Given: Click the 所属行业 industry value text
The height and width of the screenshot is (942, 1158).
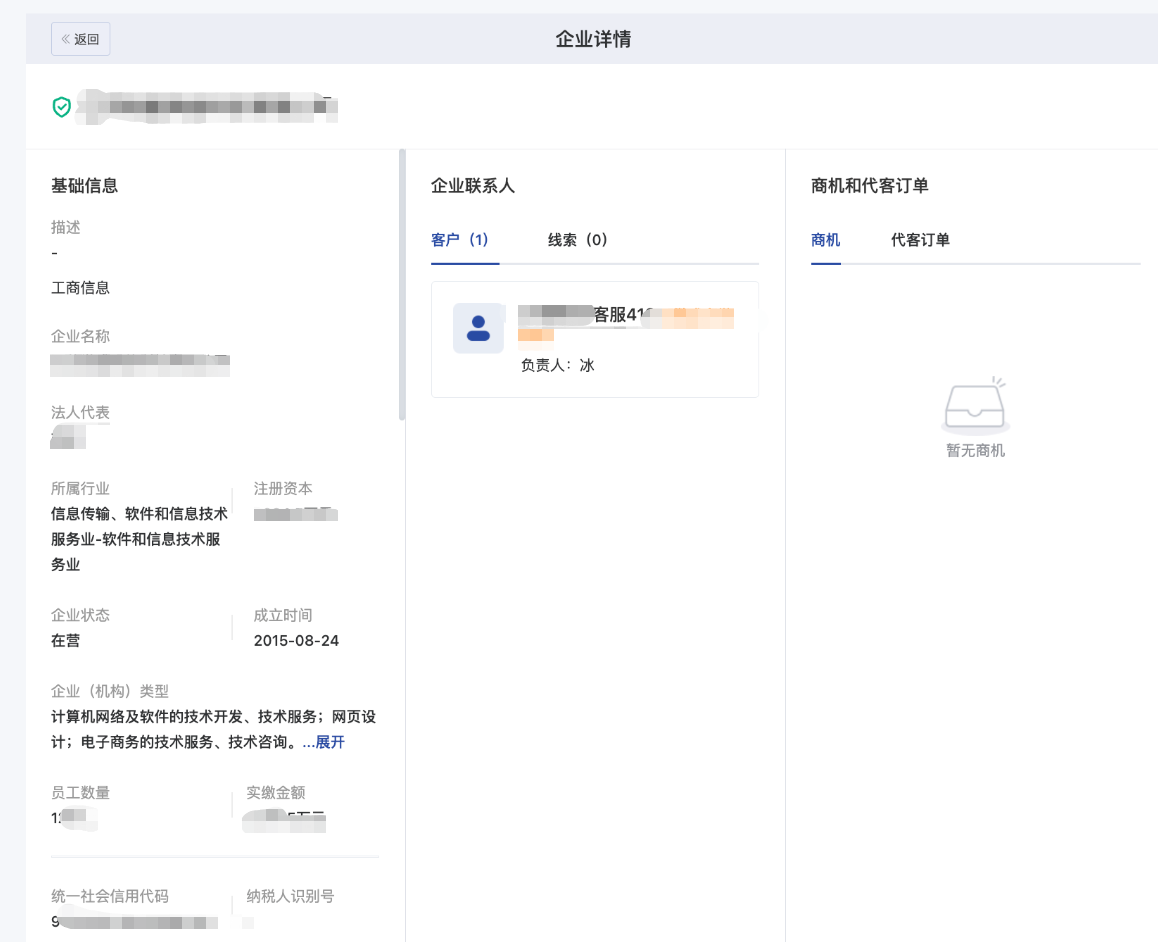Looking at the screenshot, I should (x=140, y=539).
